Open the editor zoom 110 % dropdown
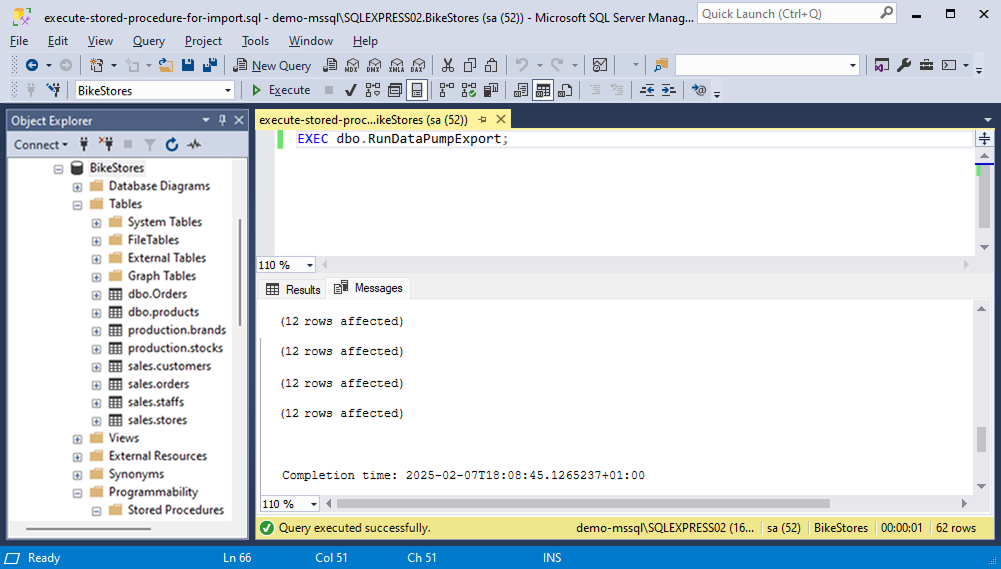The height and width of the screenshot is (569, 1001). click(x=310, y=265)
